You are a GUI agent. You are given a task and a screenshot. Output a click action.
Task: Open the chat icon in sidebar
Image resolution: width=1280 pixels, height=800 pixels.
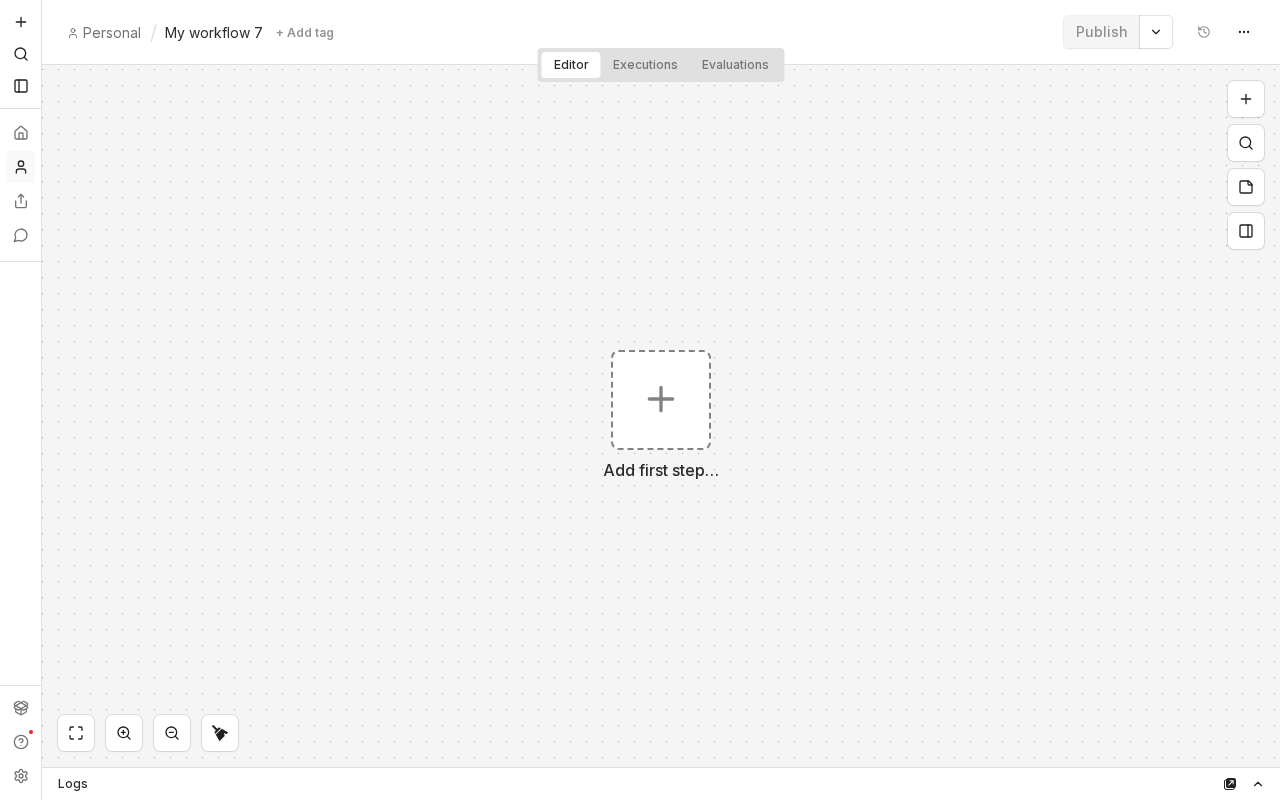click(x=21, y=235)
